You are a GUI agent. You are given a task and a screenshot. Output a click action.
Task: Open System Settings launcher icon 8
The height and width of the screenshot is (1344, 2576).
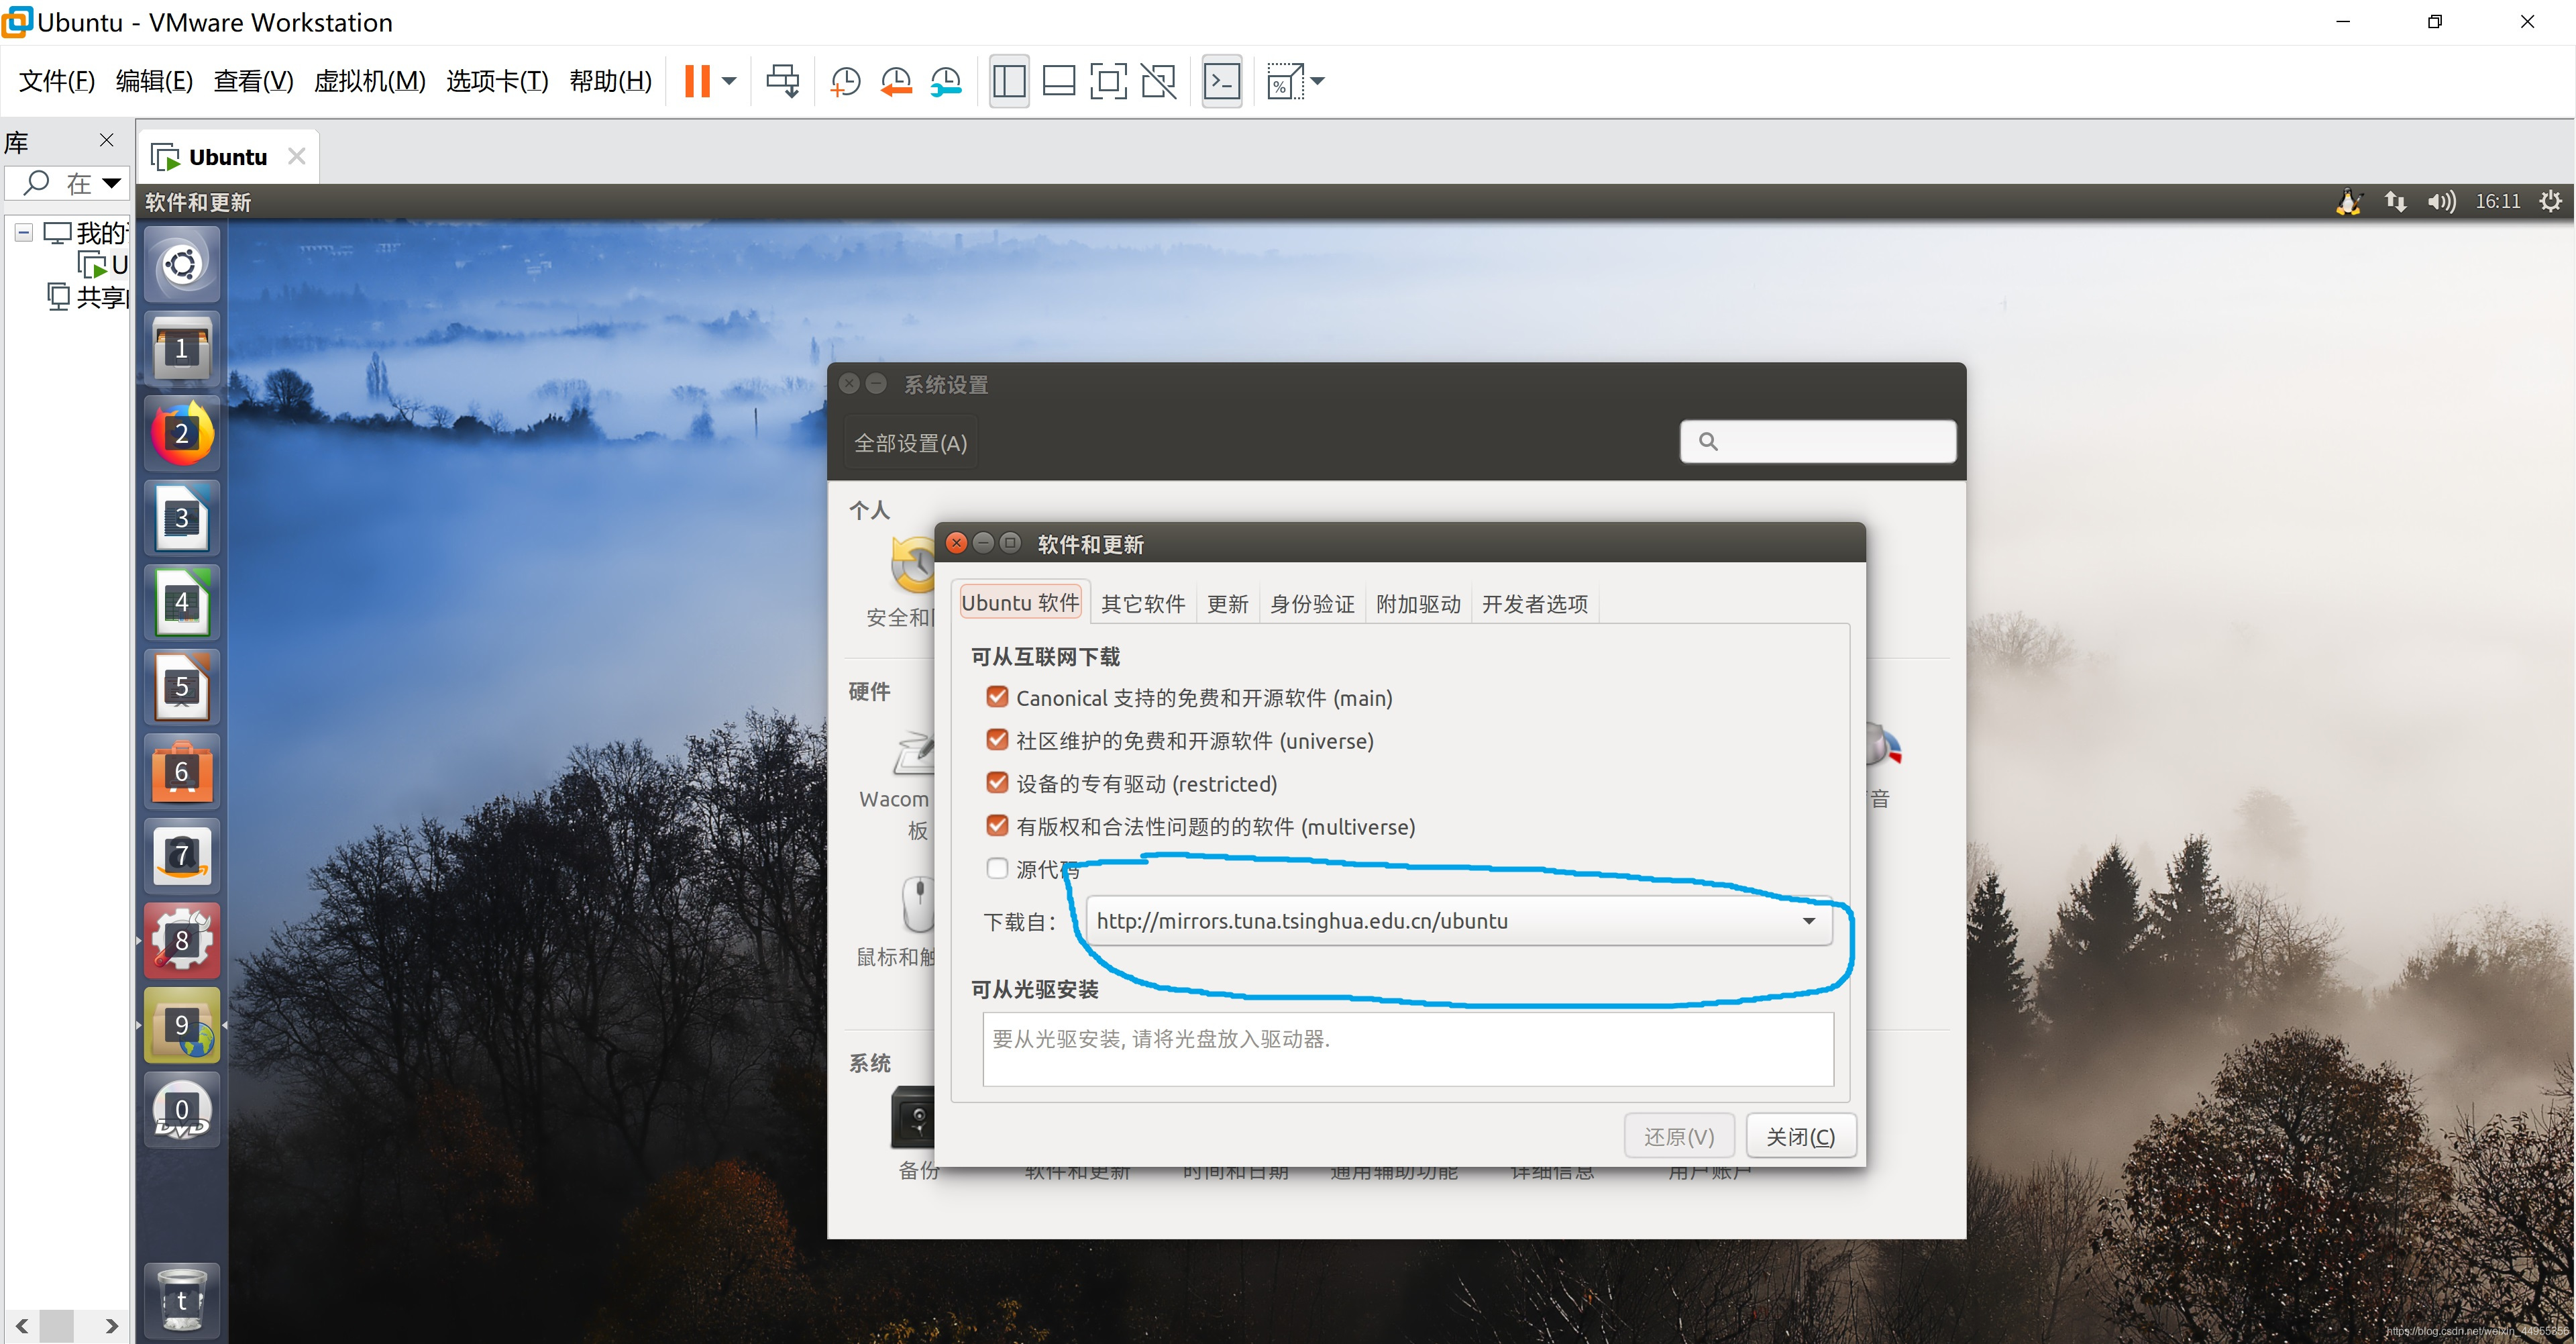point(182,940)
